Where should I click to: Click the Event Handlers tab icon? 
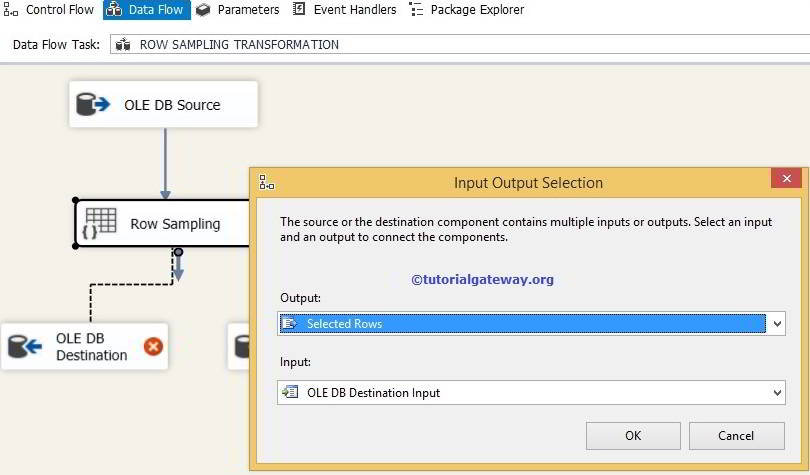299,9
